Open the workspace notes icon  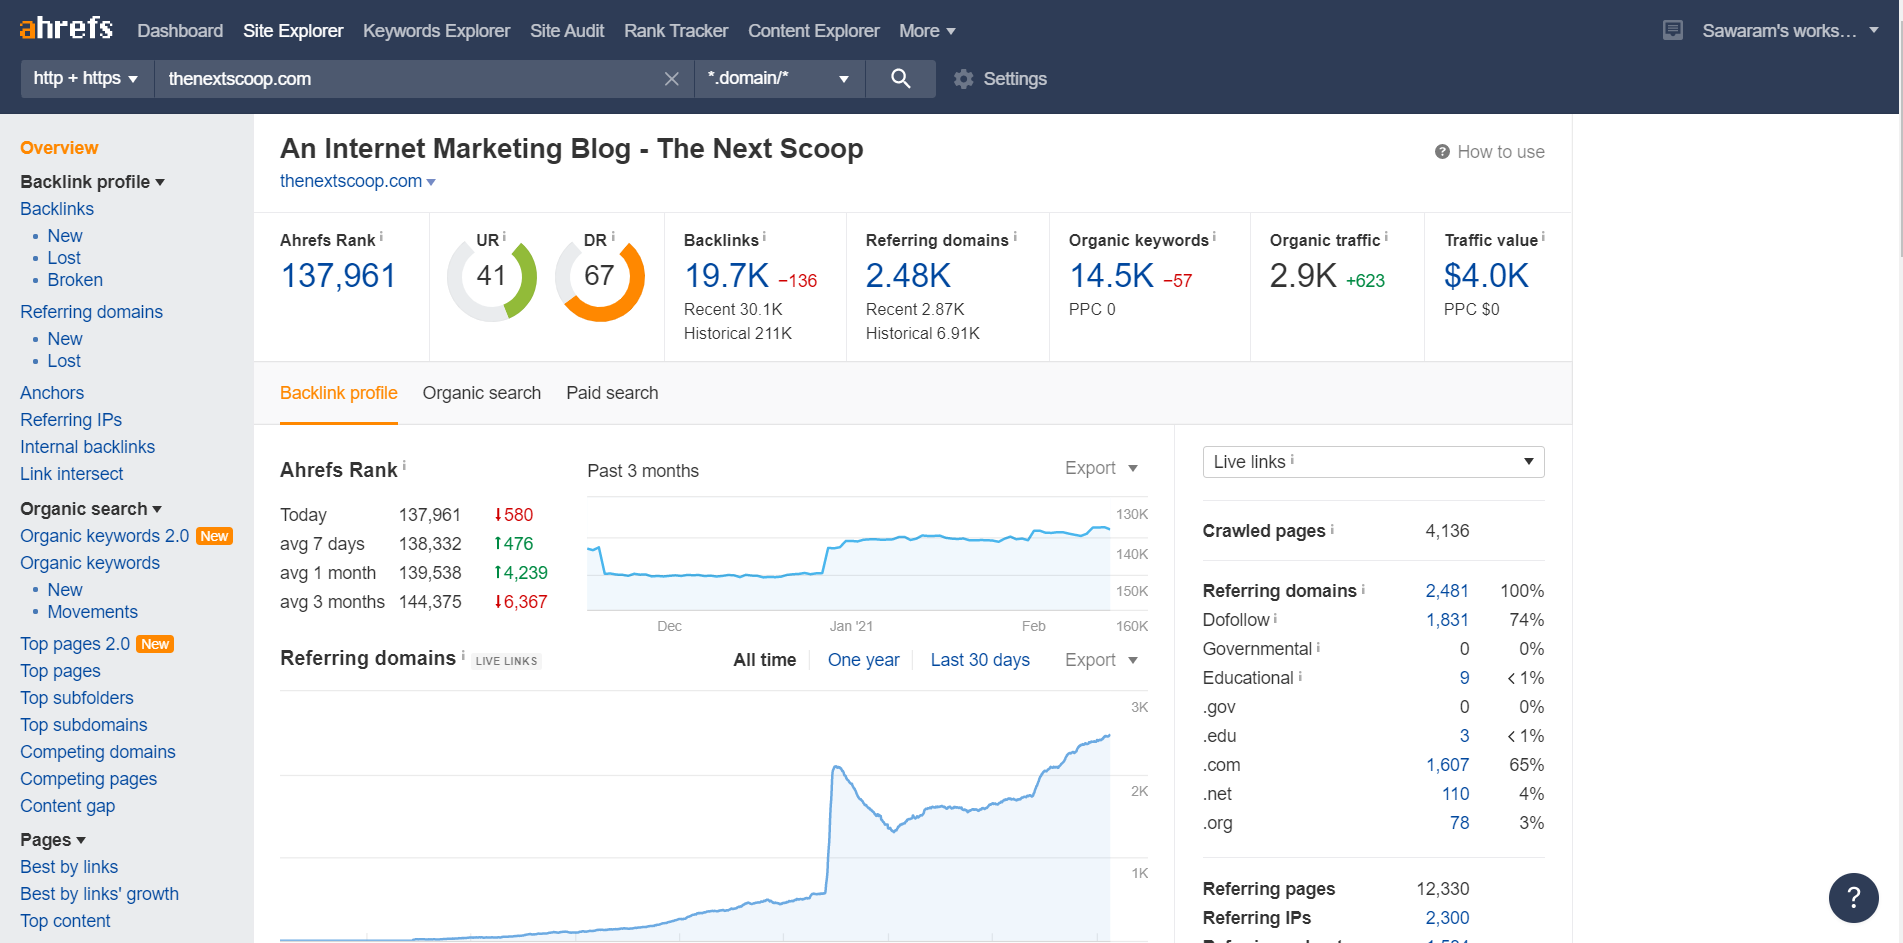tap(1672, 31)
